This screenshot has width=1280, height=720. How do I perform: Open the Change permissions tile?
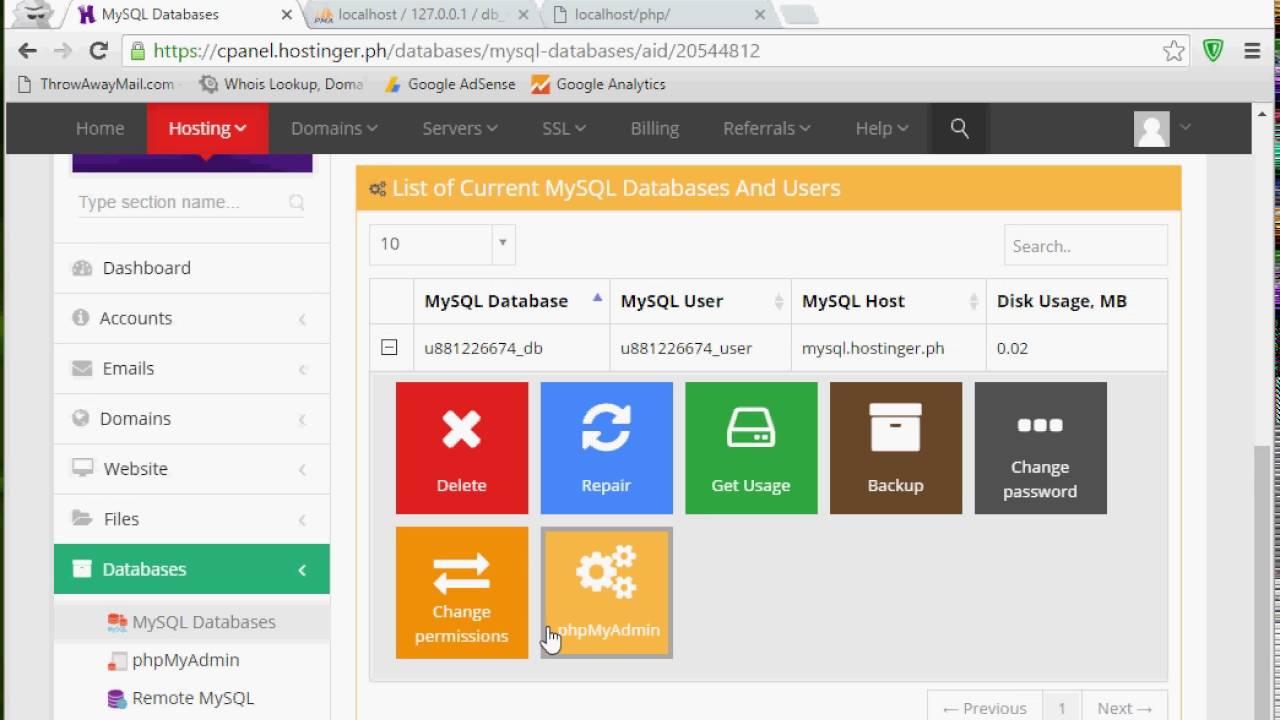pos(462,593)
